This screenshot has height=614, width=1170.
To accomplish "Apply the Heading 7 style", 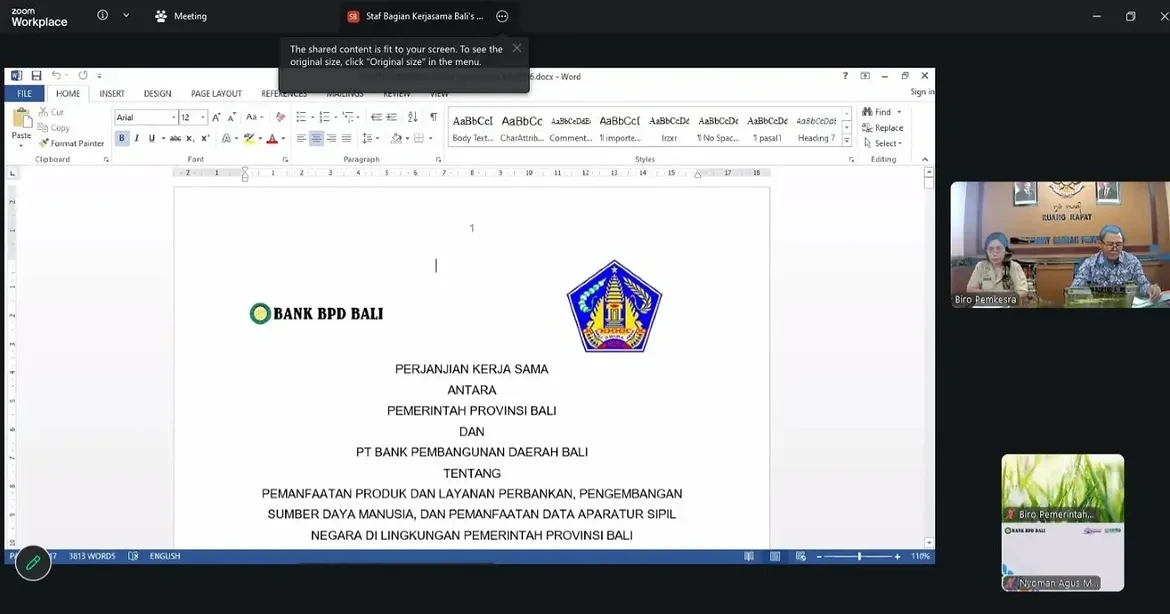I will [816, 128].
